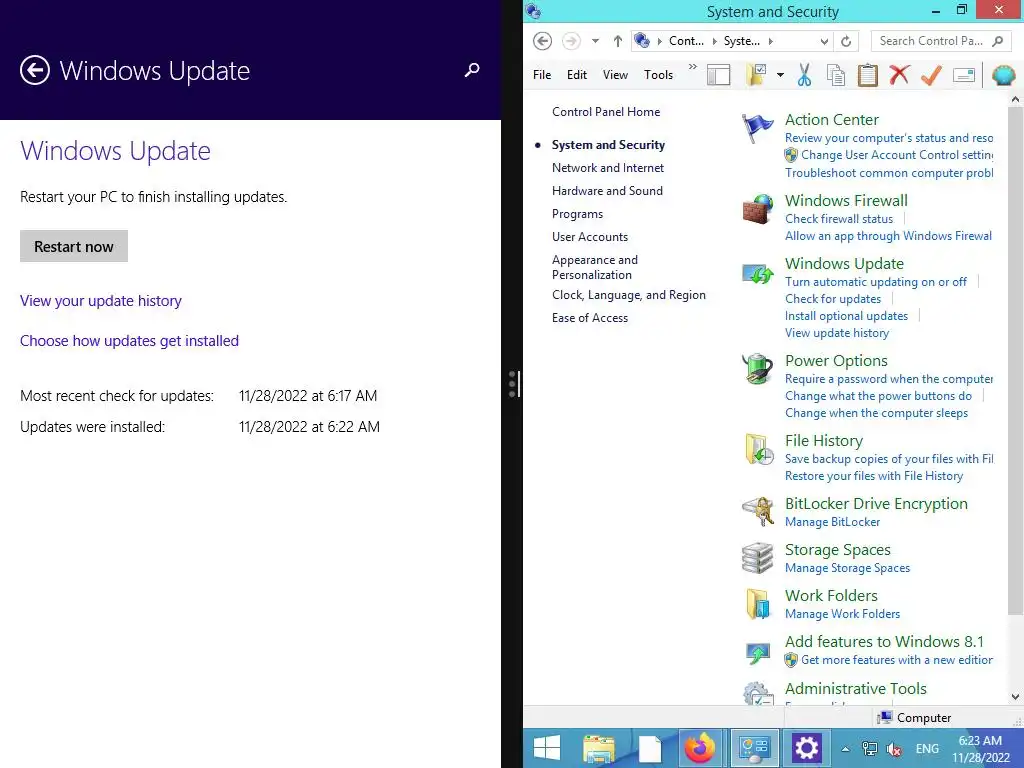
Task: Refresh the System and Security page
Action: point(846,41)
